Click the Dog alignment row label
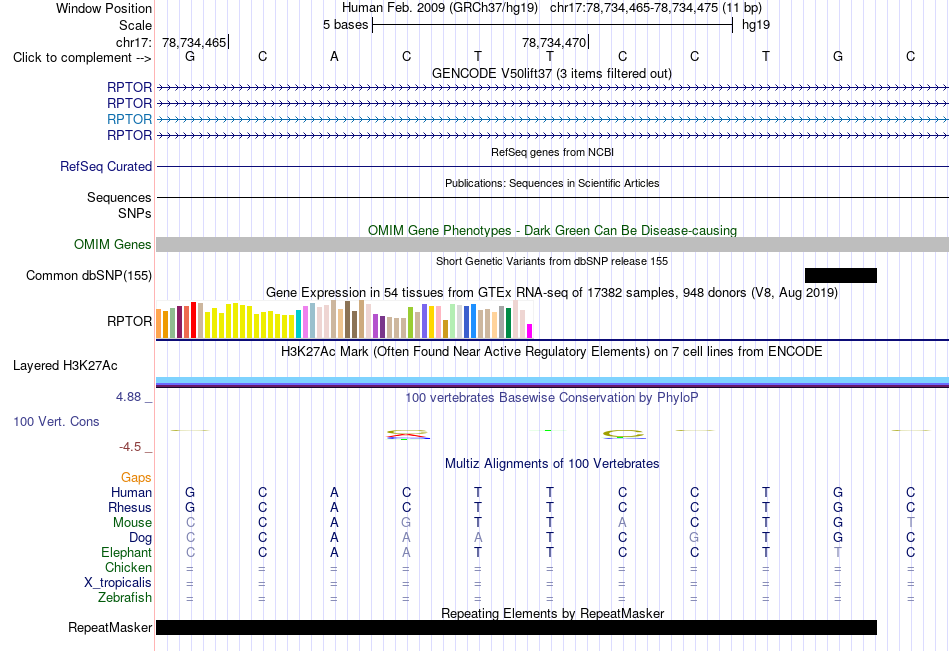950x651 pixels. 140,538
